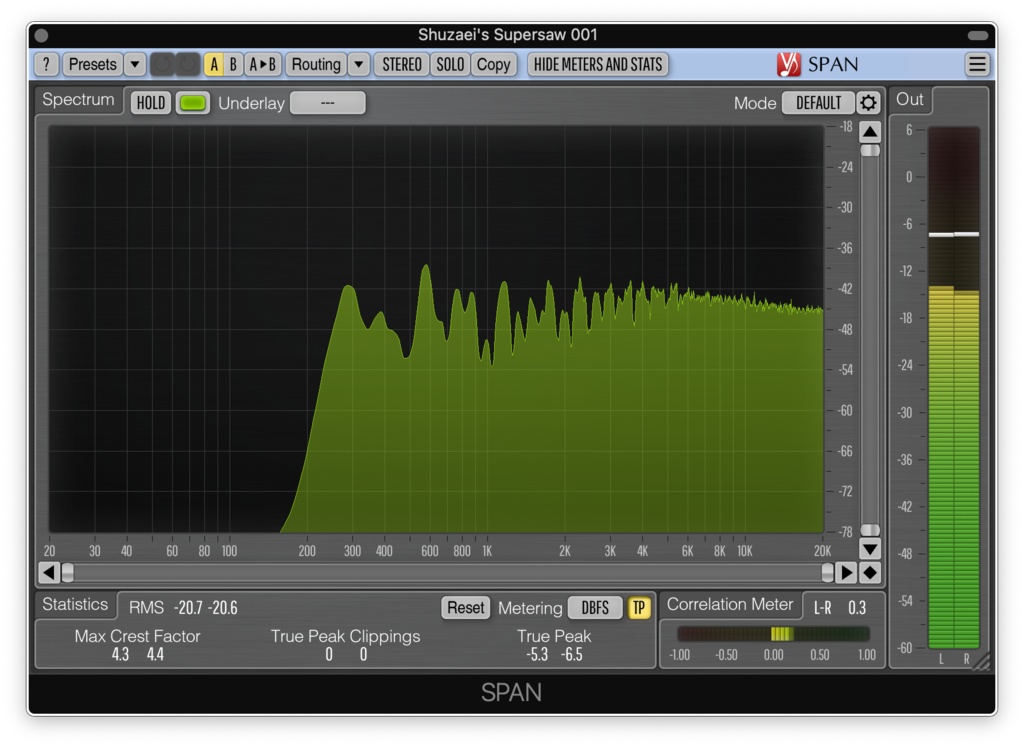
Task: Click the True Peak value -6.5
Action: [x=572, y=655]
